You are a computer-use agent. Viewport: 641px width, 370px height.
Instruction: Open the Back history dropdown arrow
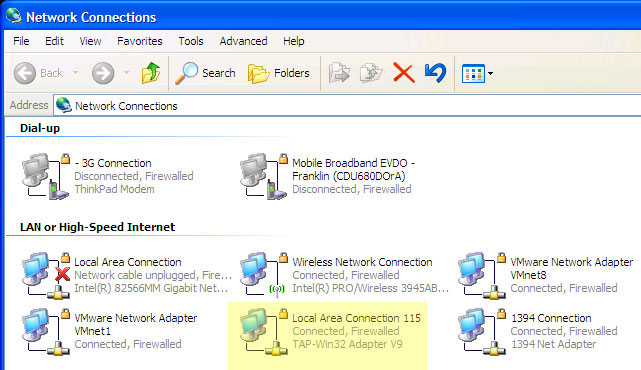coord(76,73)
